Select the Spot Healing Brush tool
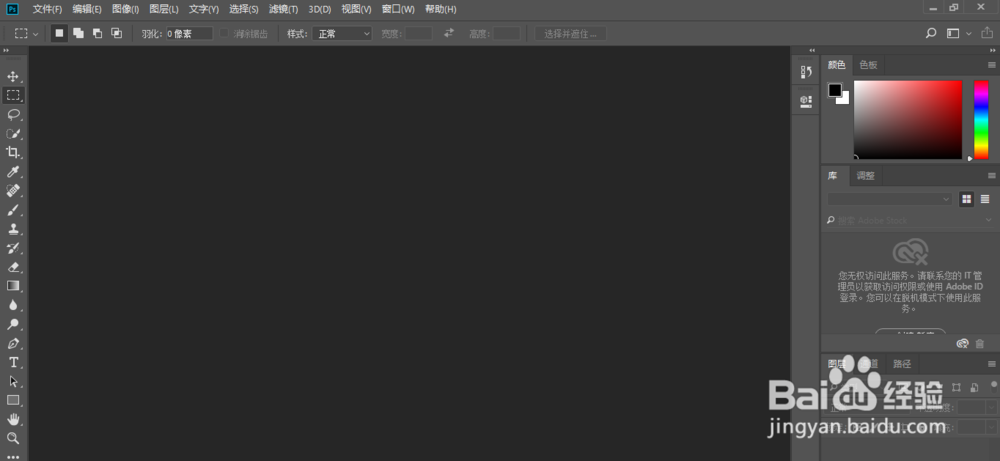1000x461 pixels. coord(13,191)
